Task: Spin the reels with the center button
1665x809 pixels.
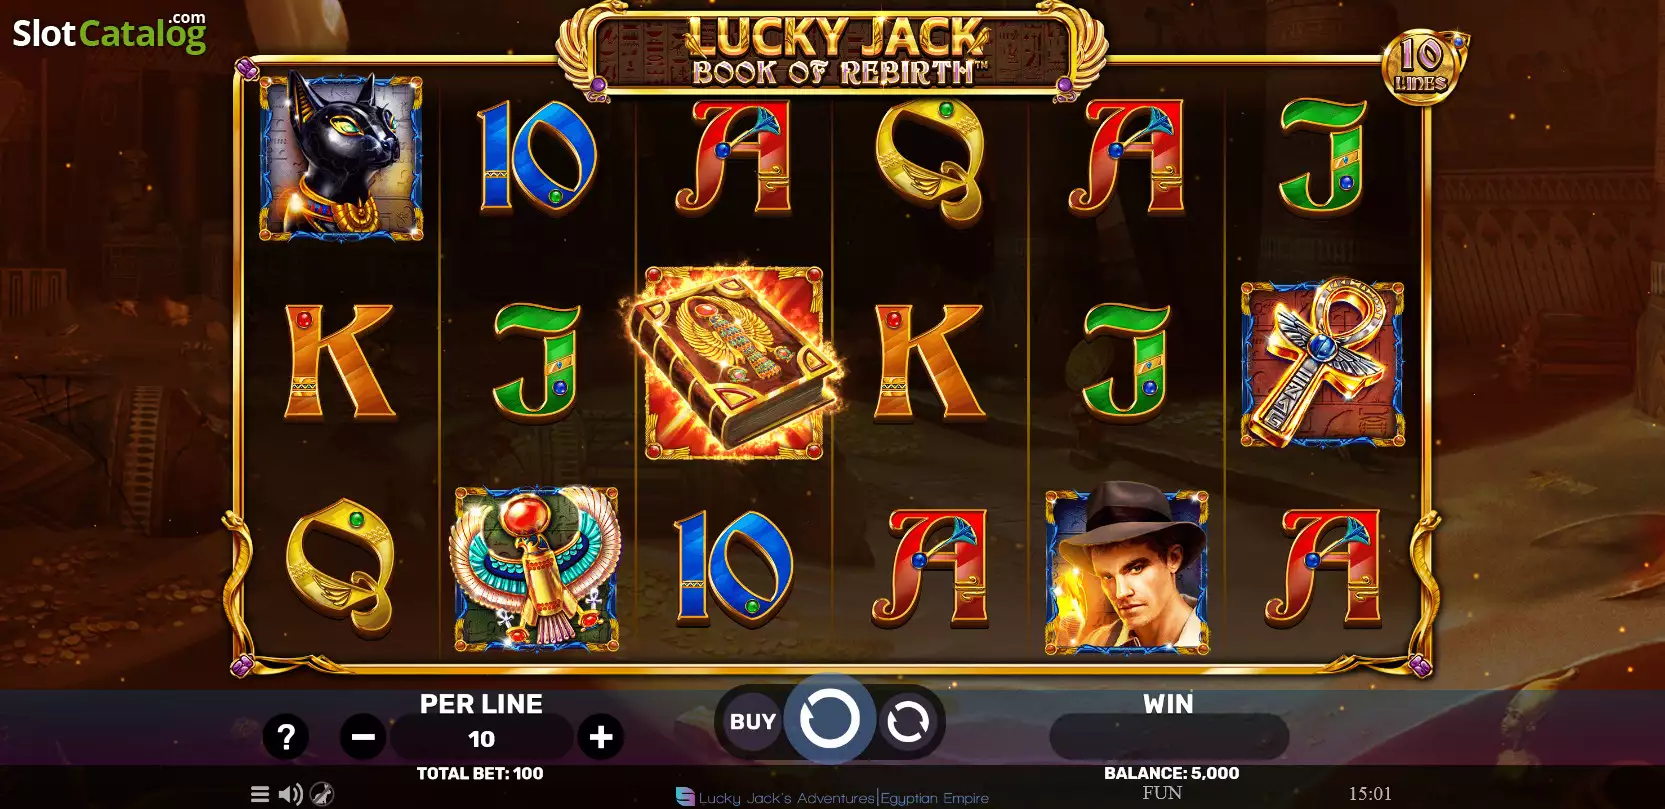Action: coord(830,718)
